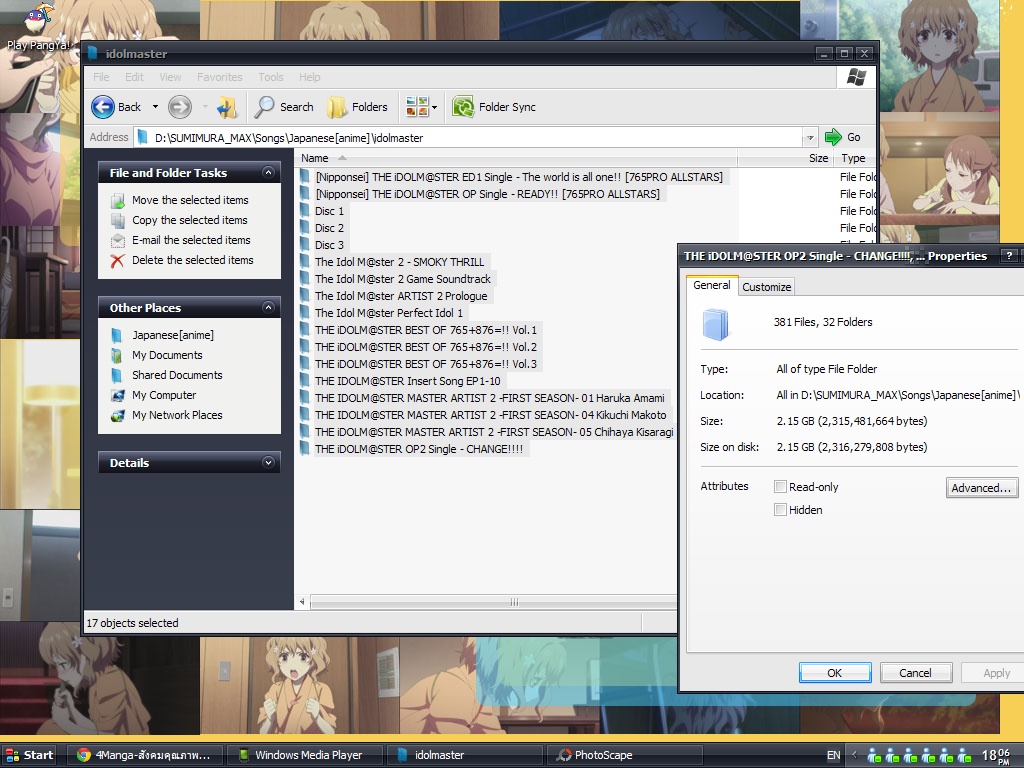
Task: Open Advanced attributes settings
Action: tap(981, 488)
